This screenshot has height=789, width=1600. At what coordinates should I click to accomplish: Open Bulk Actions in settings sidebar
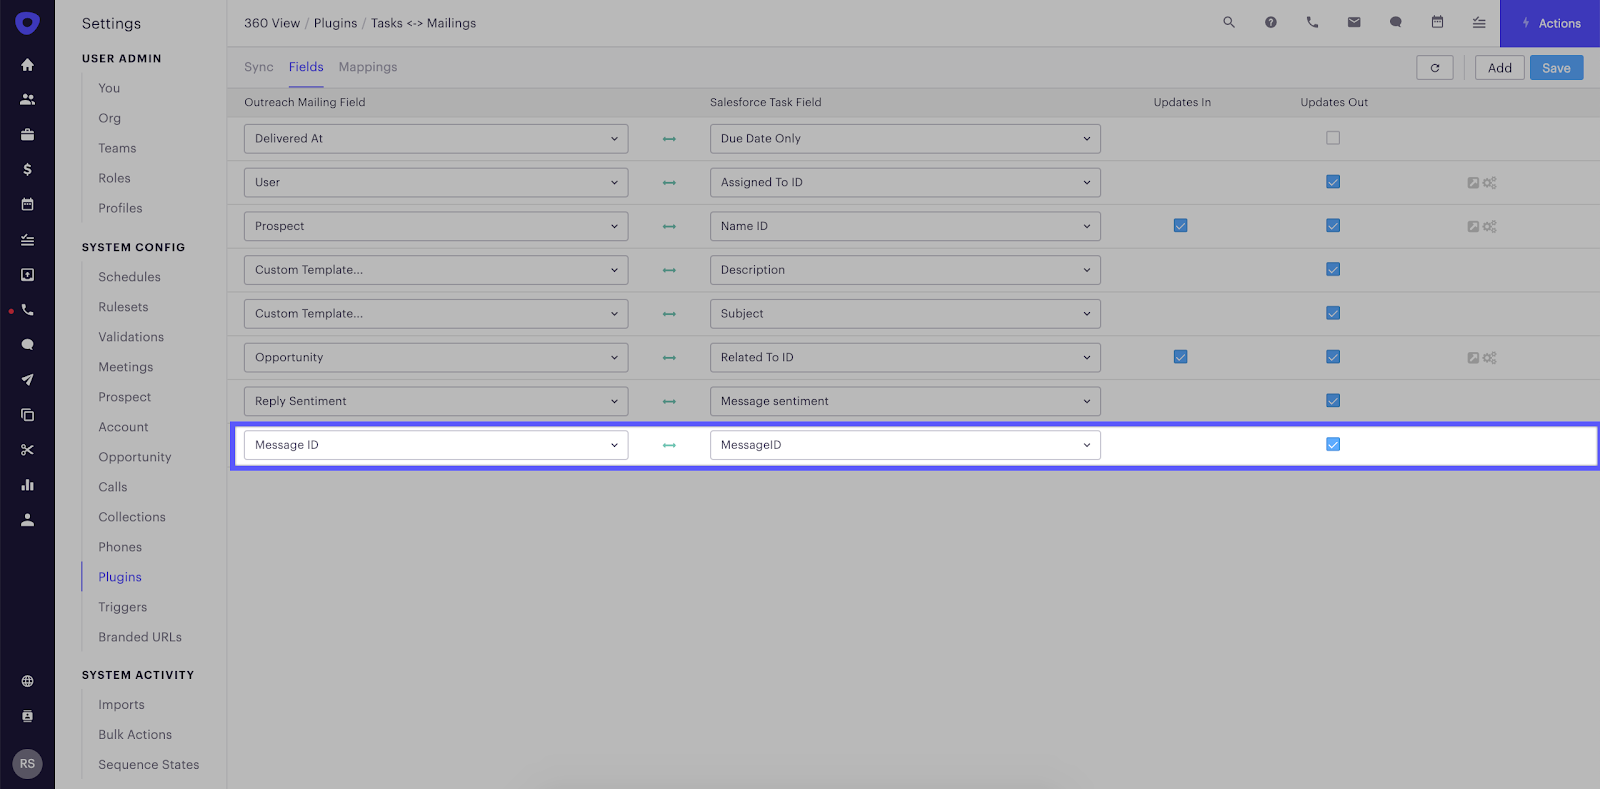point(135,735)
